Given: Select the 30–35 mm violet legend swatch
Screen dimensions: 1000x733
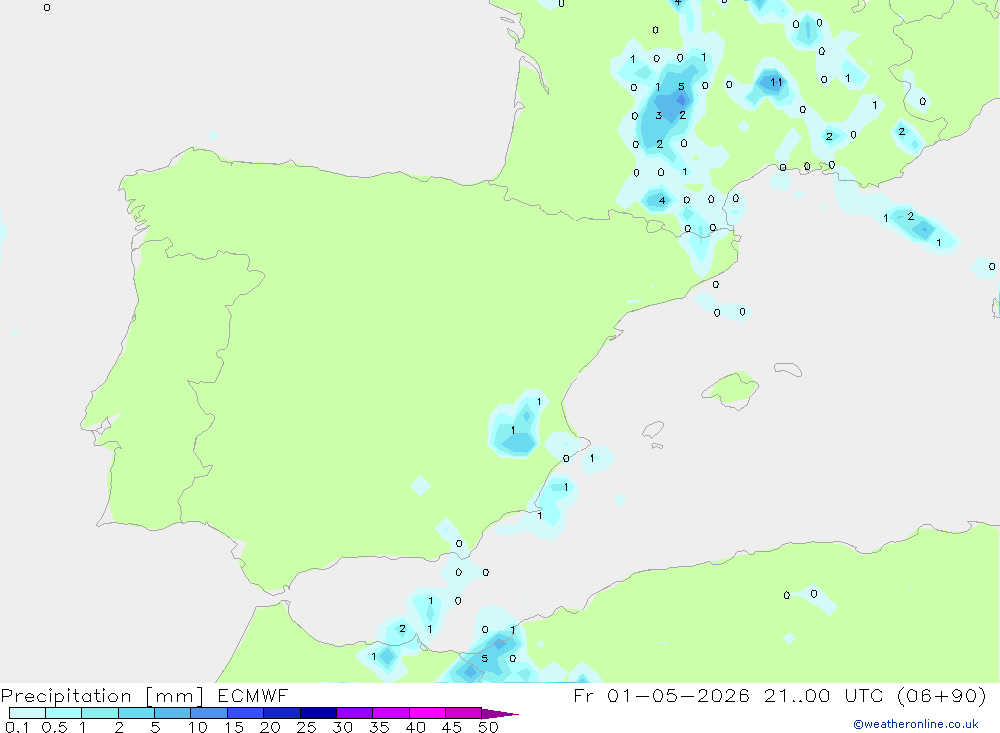Looking at the screenshot, I should point(355,713).
